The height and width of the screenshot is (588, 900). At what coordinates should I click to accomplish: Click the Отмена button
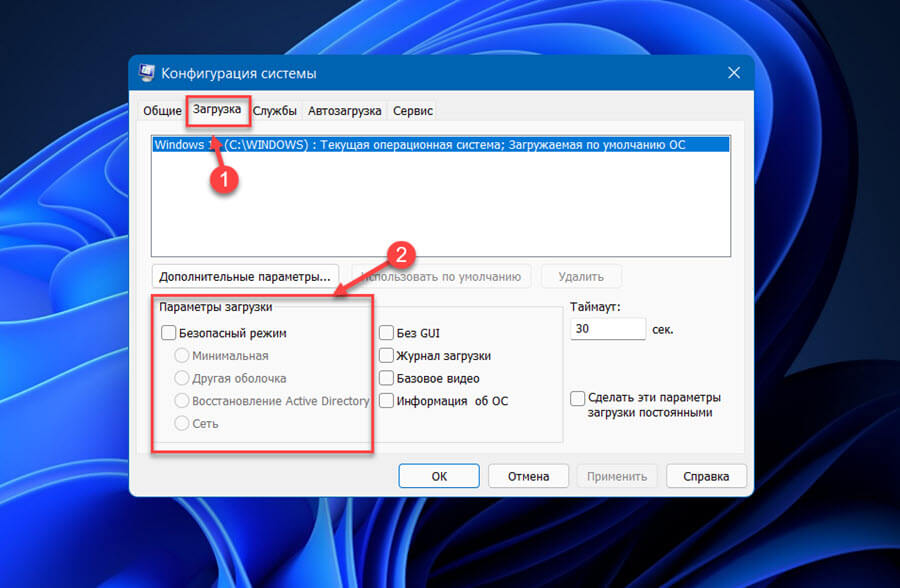tap(528, 476)
